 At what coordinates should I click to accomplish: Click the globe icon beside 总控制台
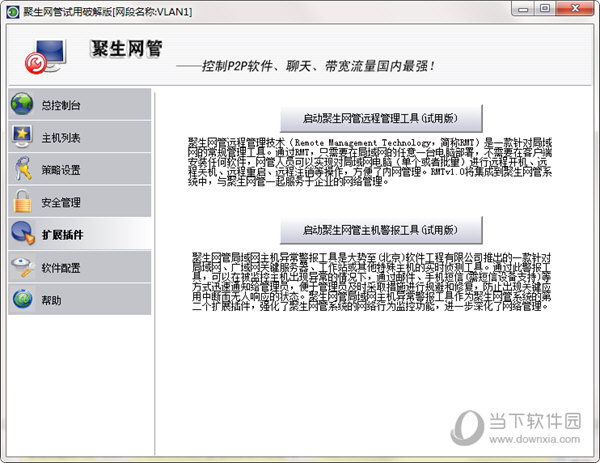tap(22, 104)
